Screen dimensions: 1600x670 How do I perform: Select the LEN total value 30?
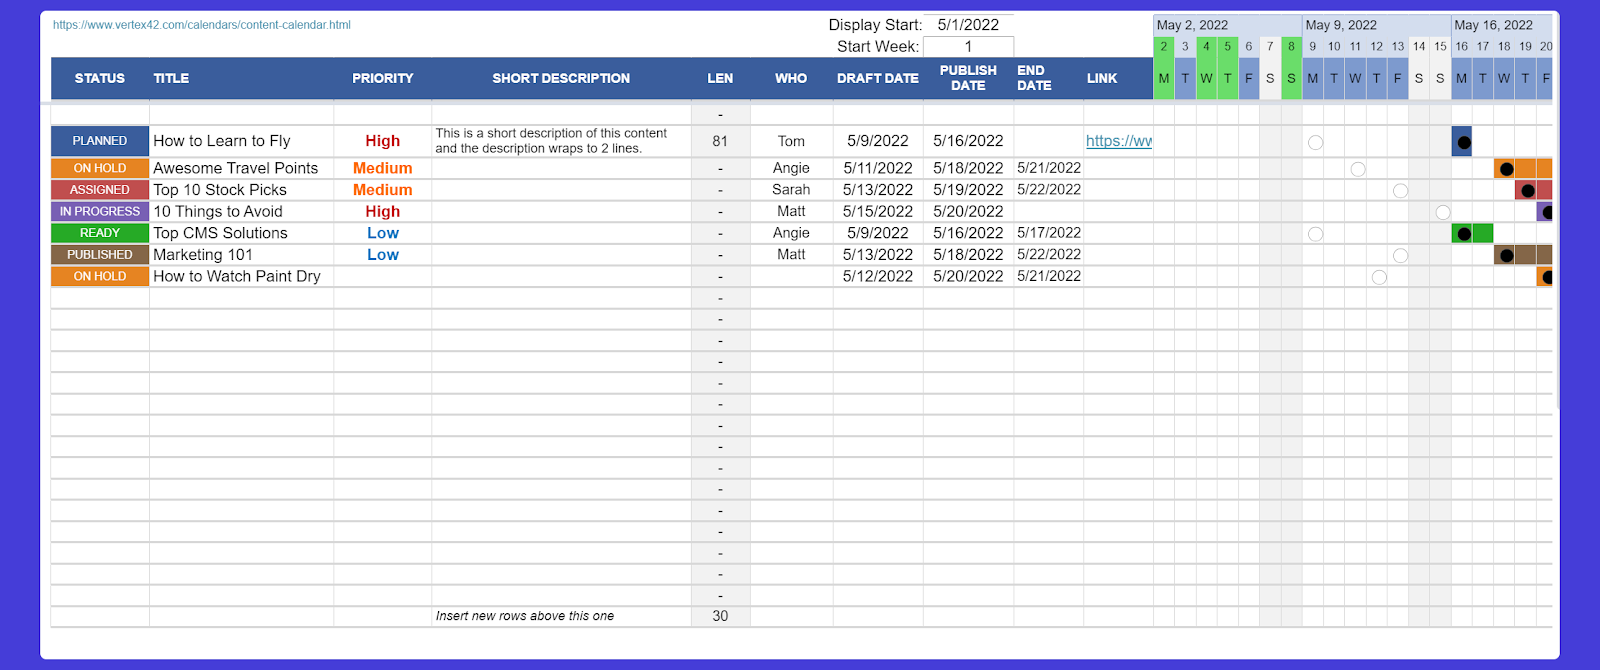point(720,616)
